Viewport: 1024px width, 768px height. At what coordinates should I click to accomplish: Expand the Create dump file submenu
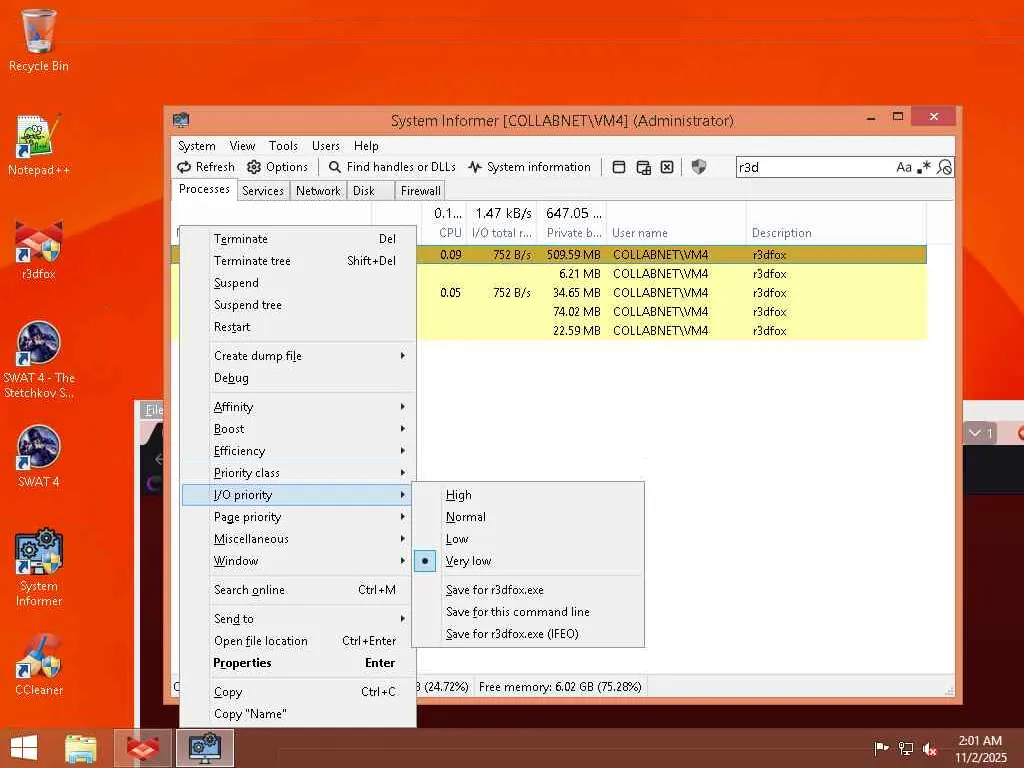pos(298,356)
